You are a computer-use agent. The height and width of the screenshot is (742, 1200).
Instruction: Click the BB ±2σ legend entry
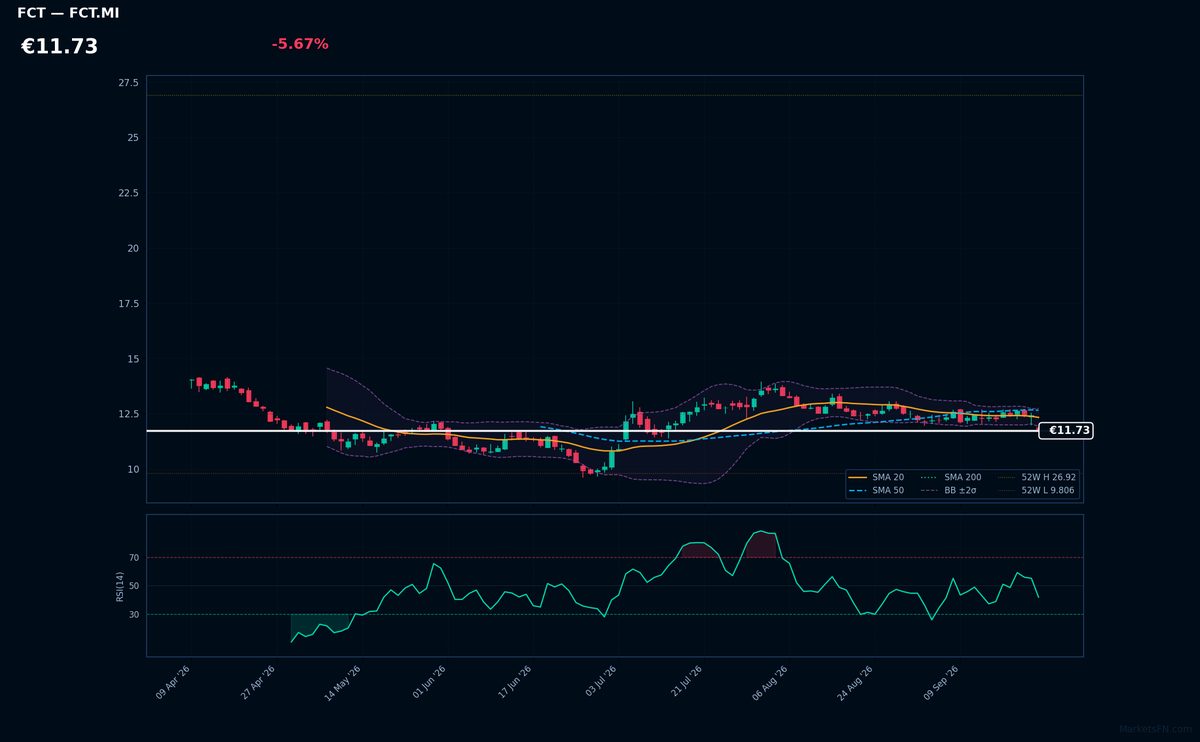[948, 491]
